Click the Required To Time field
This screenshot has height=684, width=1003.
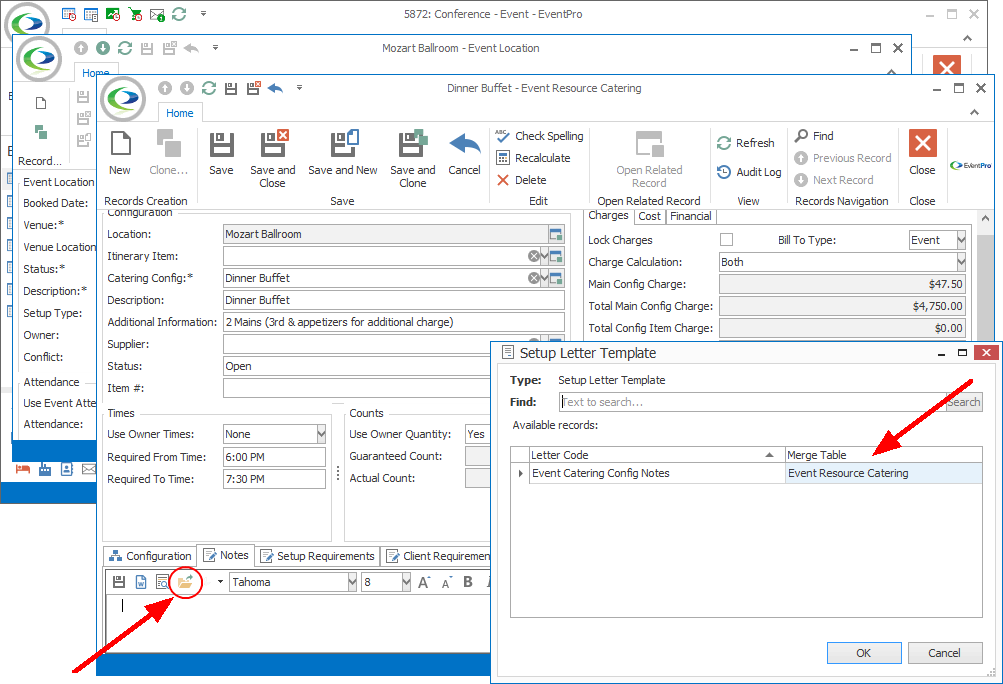[274, 479]
